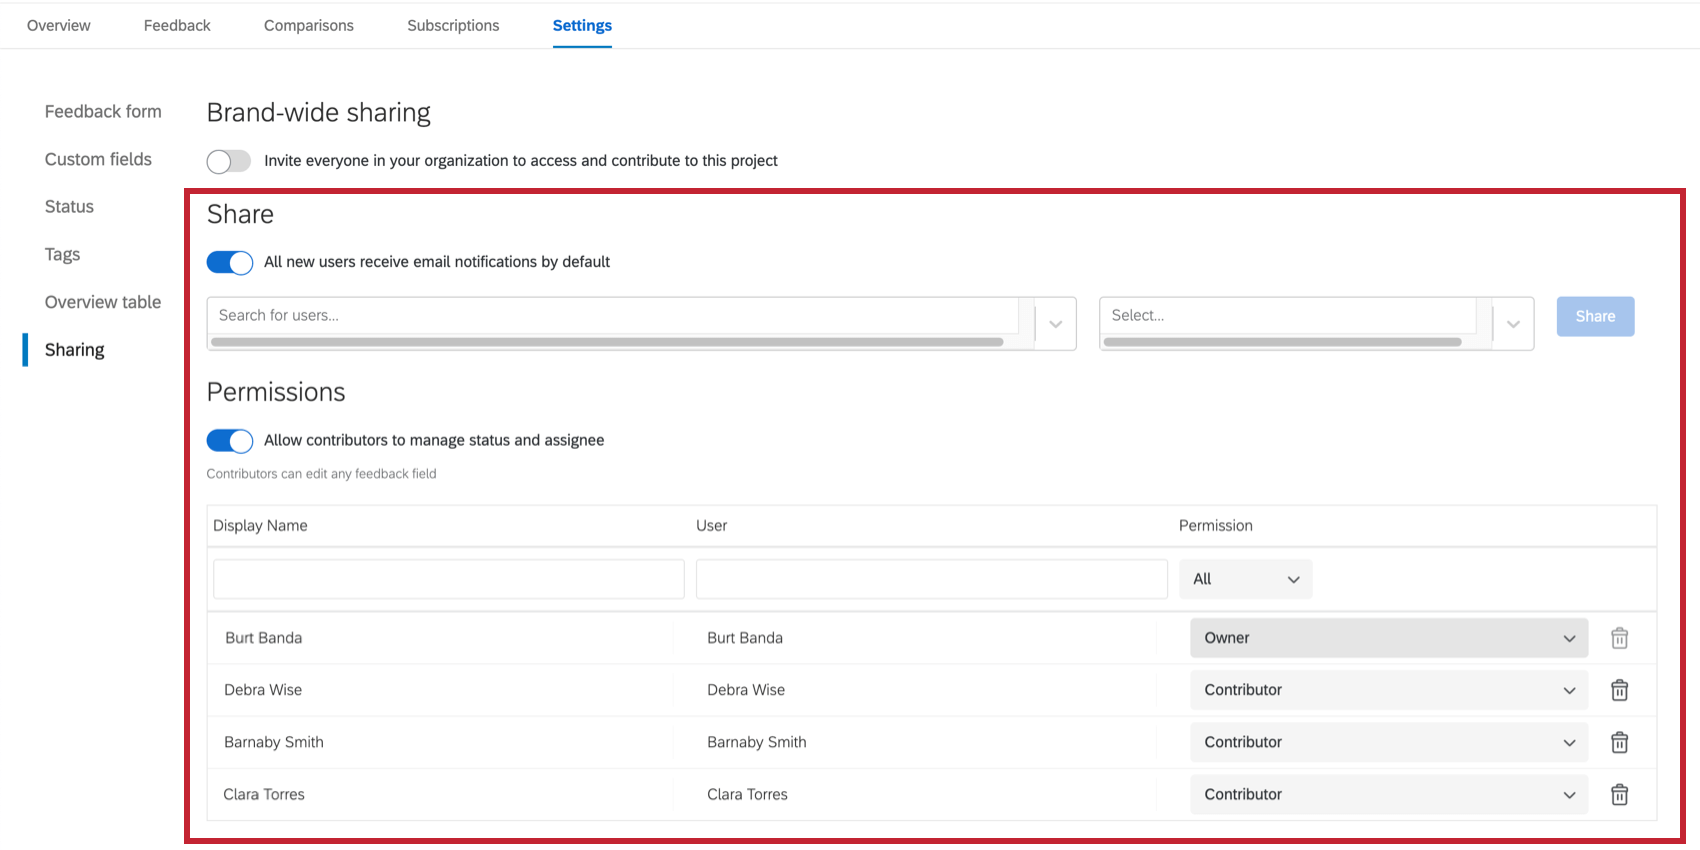This screenshot has height=850, width=1700.
Task: Open the permission Select dropdown
Action: (1512, 324)
